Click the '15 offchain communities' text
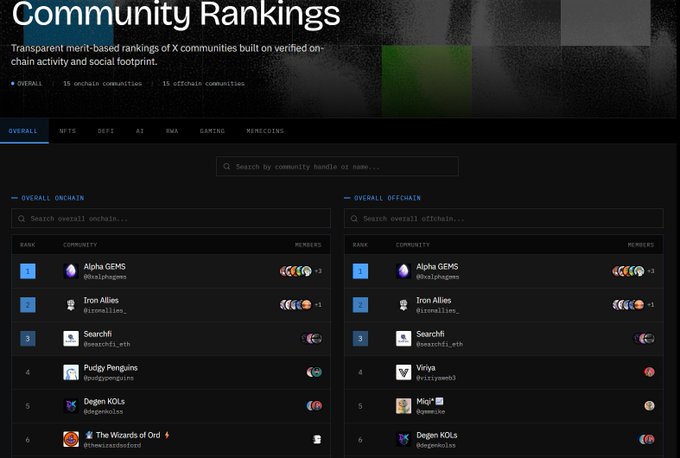The image size is (680, 458). click(x=203, y=83)
